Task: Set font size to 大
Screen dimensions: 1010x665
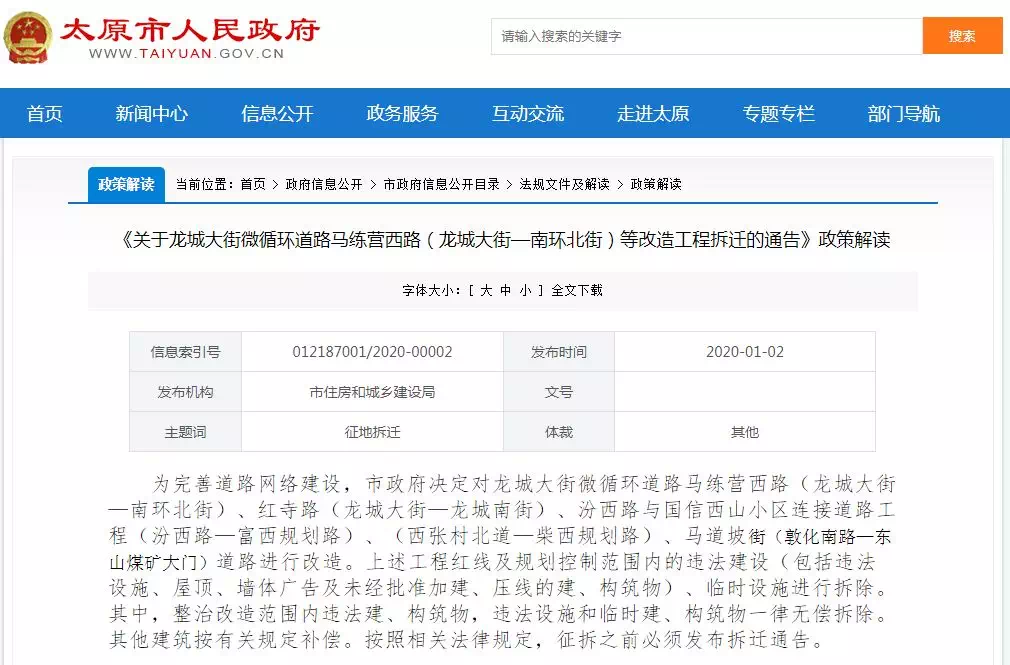Action: (x=486, y=291)
